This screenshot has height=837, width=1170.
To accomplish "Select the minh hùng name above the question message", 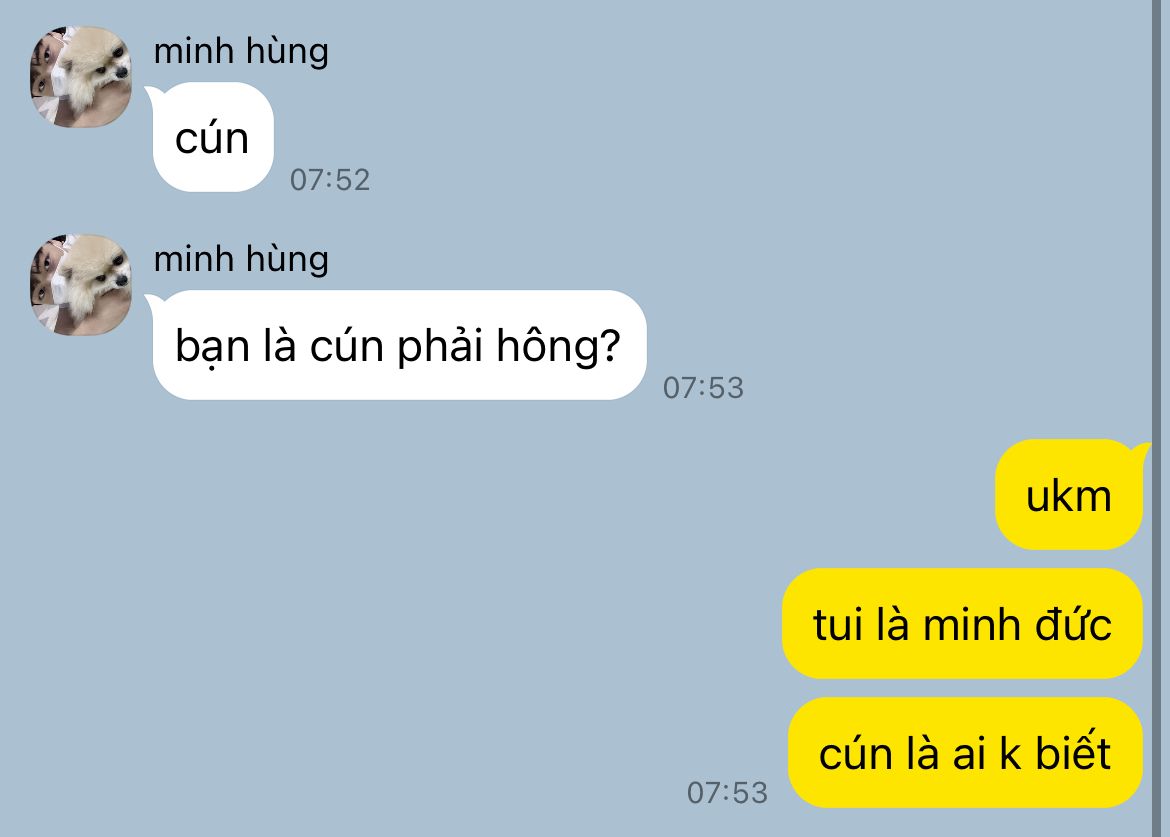I will (241, 260).
